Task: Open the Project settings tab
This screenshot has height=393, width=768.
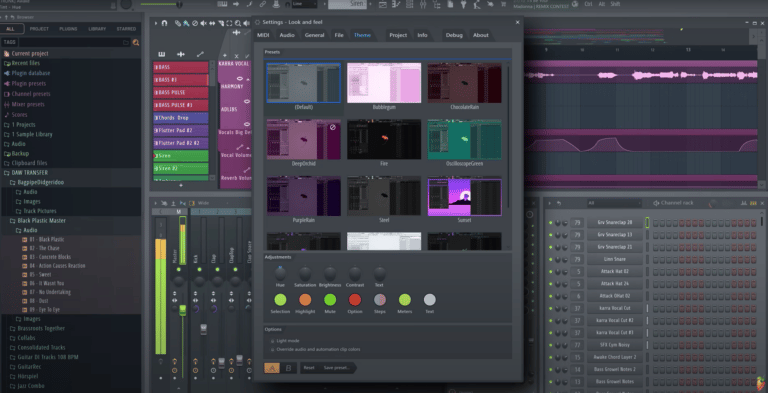Action: click(398, 35)
